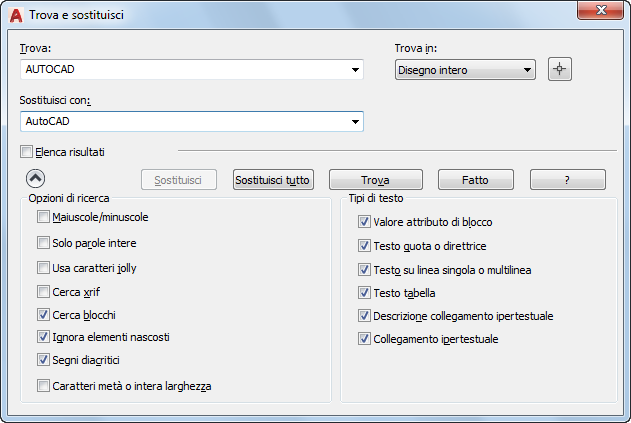The width and height of the screenshot is (631, 423).
Task: Click the Trova in: label
Action: 416,48
